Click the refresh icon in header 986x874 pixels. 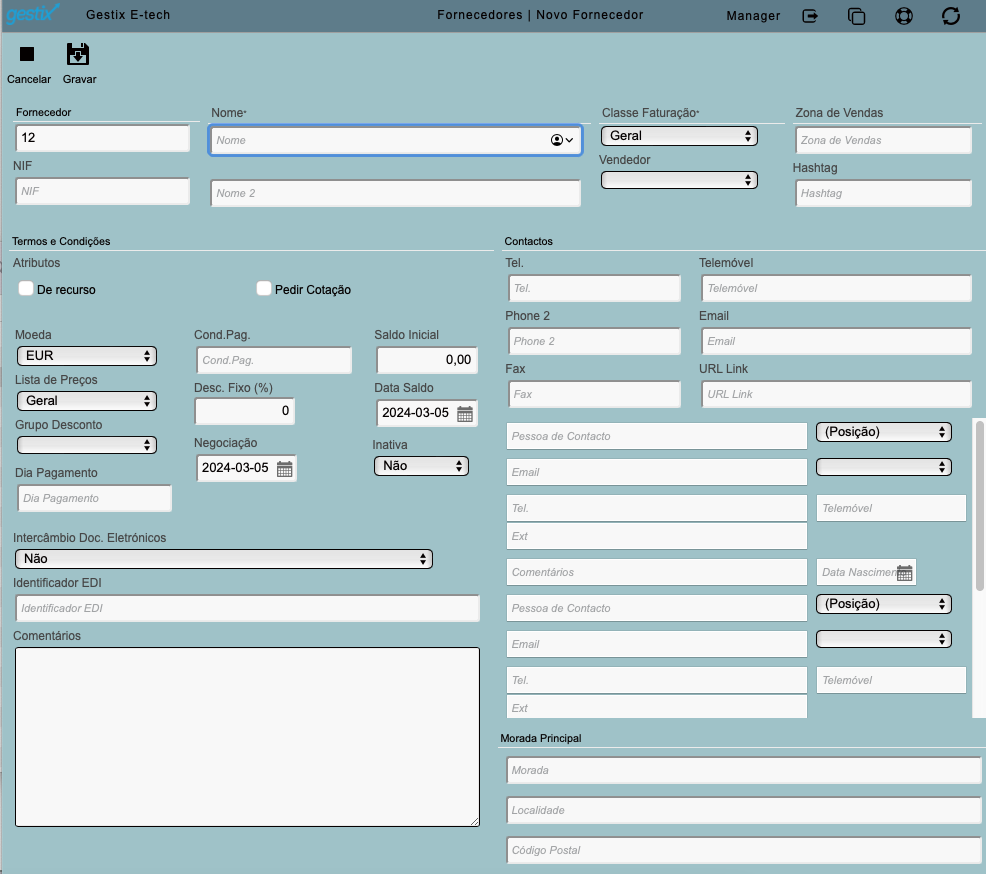click(x=951, y=16)
